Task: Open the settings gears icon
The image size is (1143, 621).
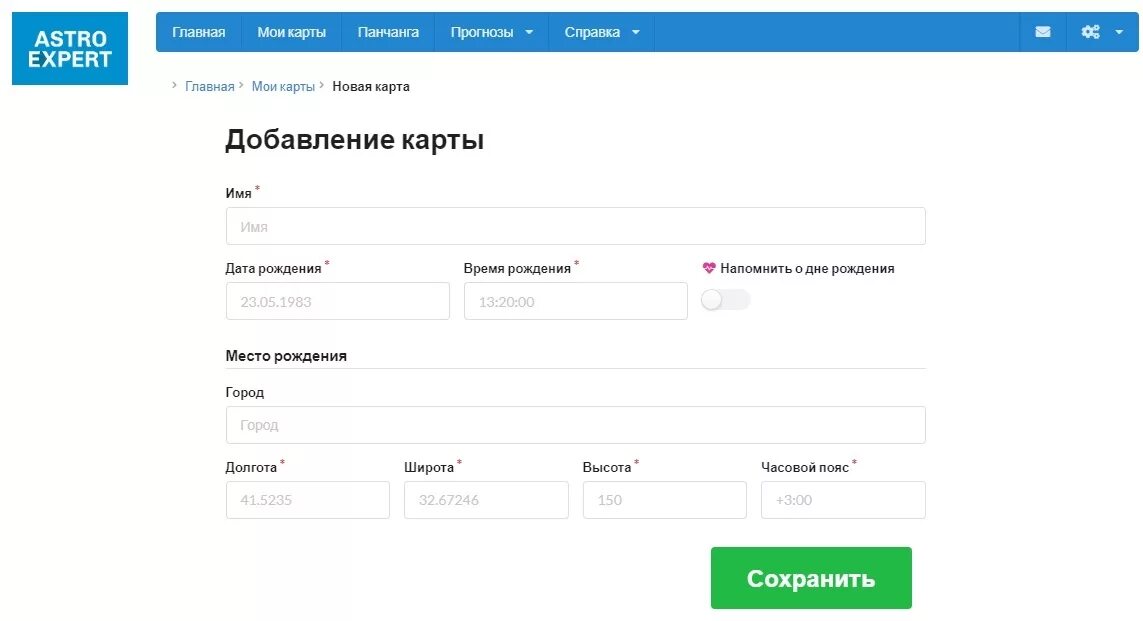Action: coord(1091,32)
